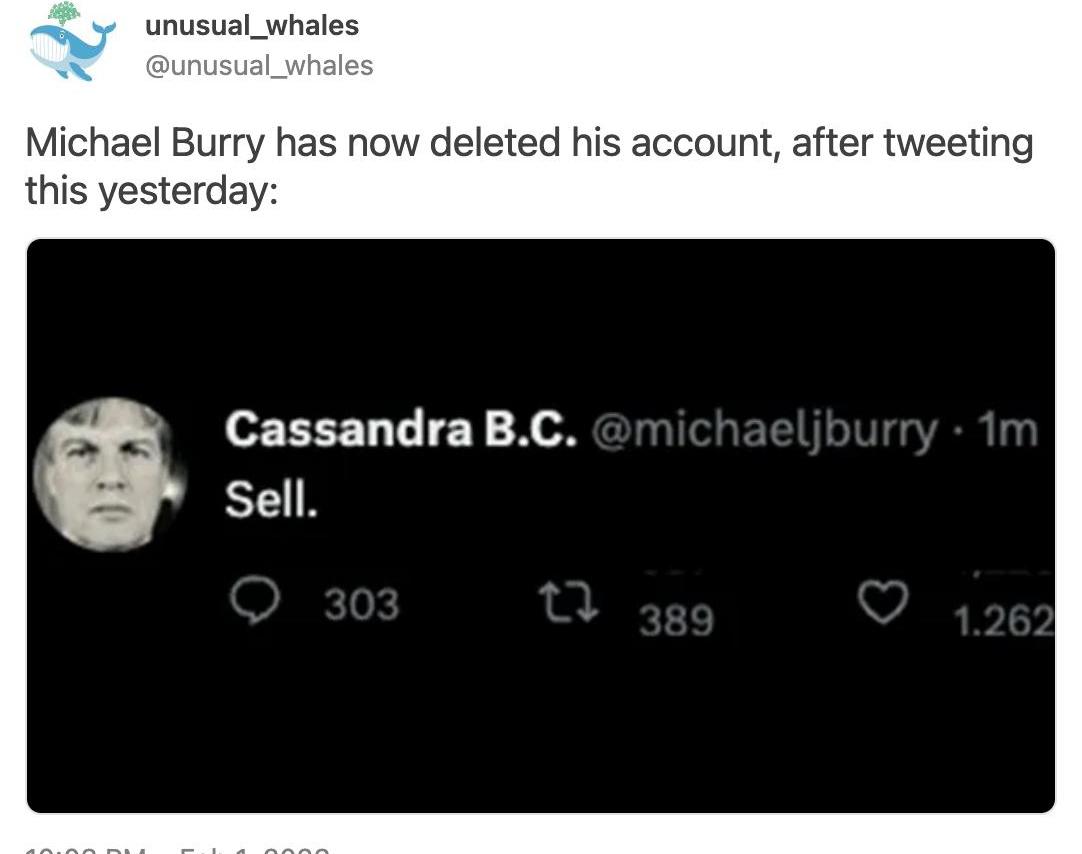
Task: Click the retweet arrows icon
Action: tap(568, 603)
